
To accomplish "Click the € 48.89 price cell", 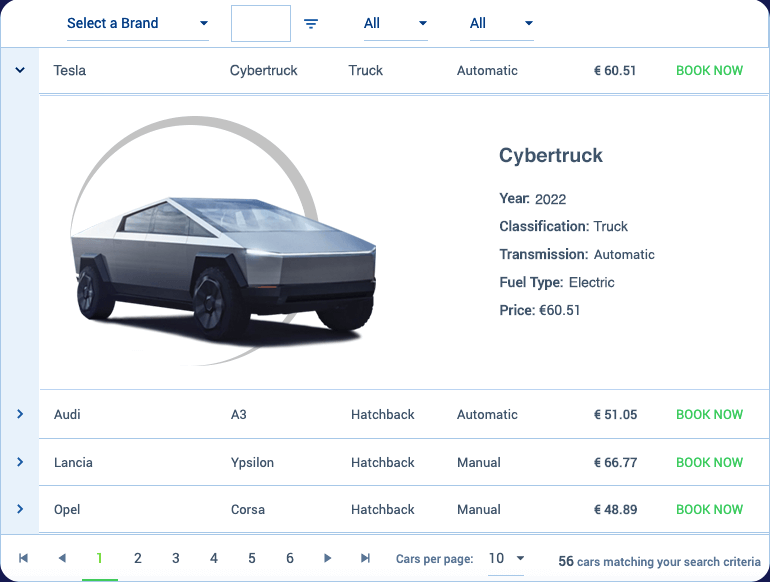I will 615,510.
